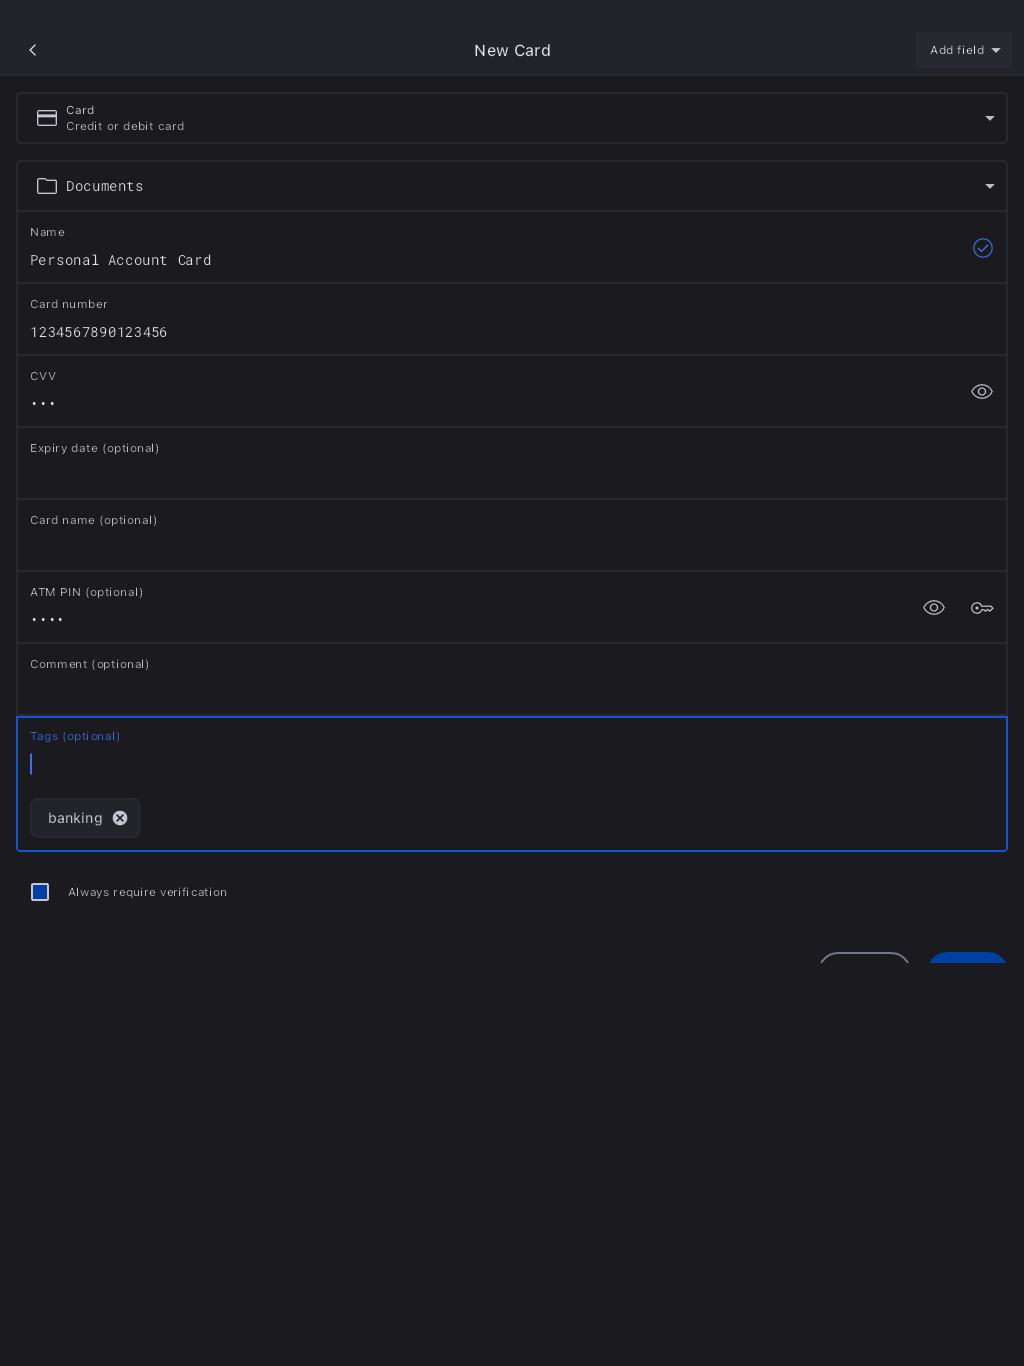This screenshot has height=1366, width=1024.
Task: Open the Add field dropdown
Action: [x=964, y=50]
